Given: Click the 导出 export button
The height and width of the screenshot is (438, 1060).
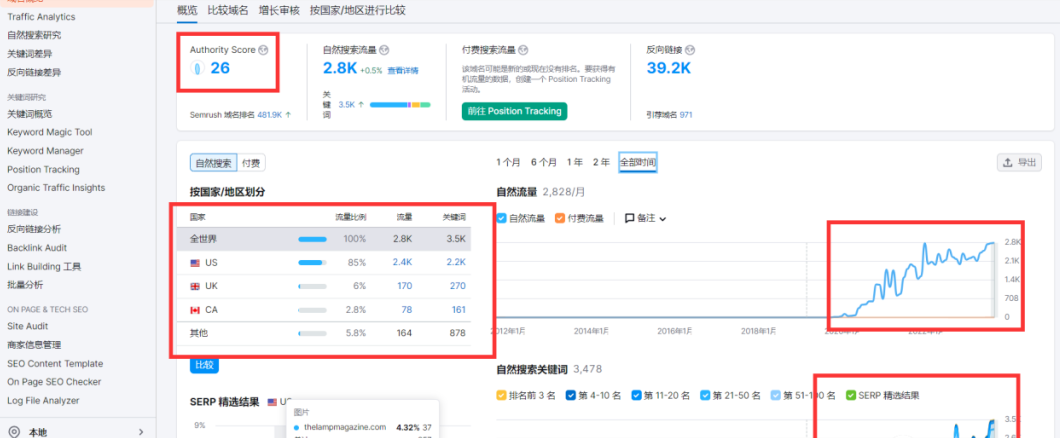Looking at the screenshot, I should pyautogui.click(x=1019, y=162).
